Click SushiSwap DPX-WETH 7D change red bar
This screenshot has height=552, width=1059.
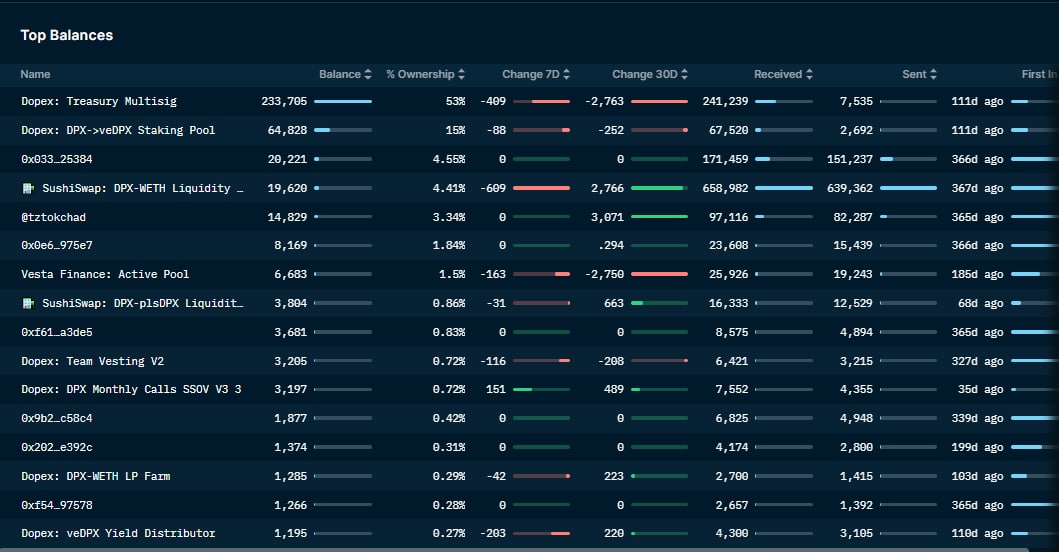click(x=542, y=189)
